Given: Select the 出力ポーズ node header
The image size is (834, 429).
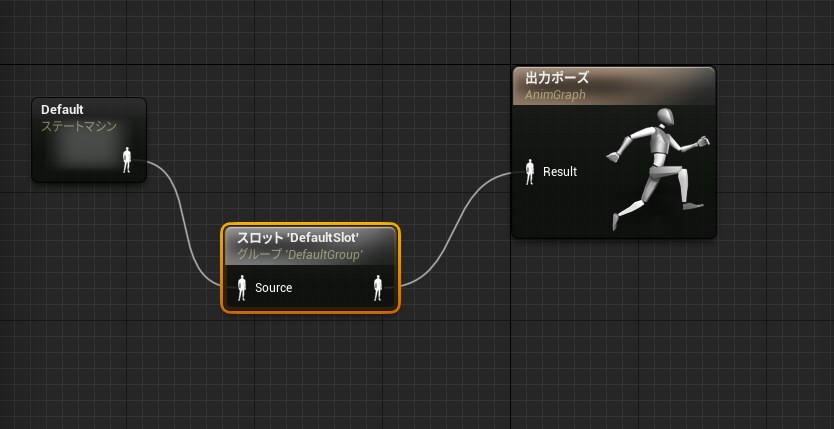Looking at the screenshot, I should tap(614, 86).
